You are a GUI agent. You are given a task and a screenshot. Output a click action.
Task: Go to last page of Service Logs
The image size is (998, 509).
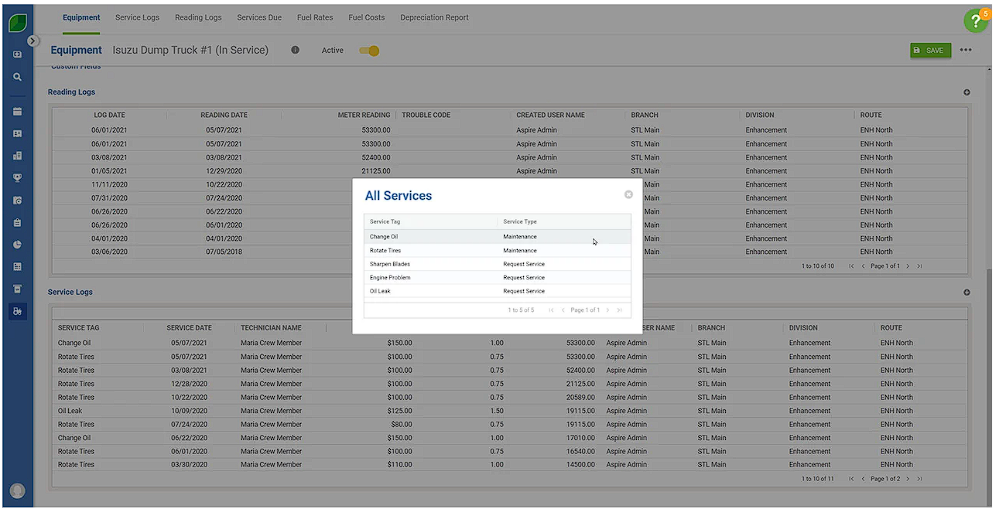[920, 478]
